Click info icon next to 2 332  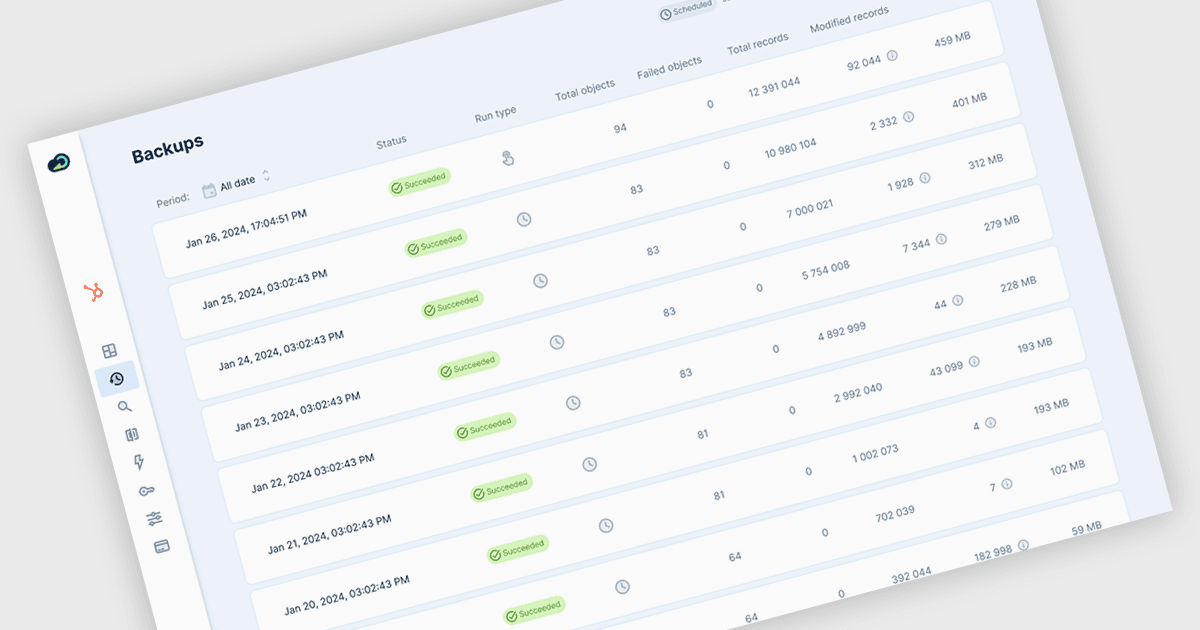tap(908, 116)
